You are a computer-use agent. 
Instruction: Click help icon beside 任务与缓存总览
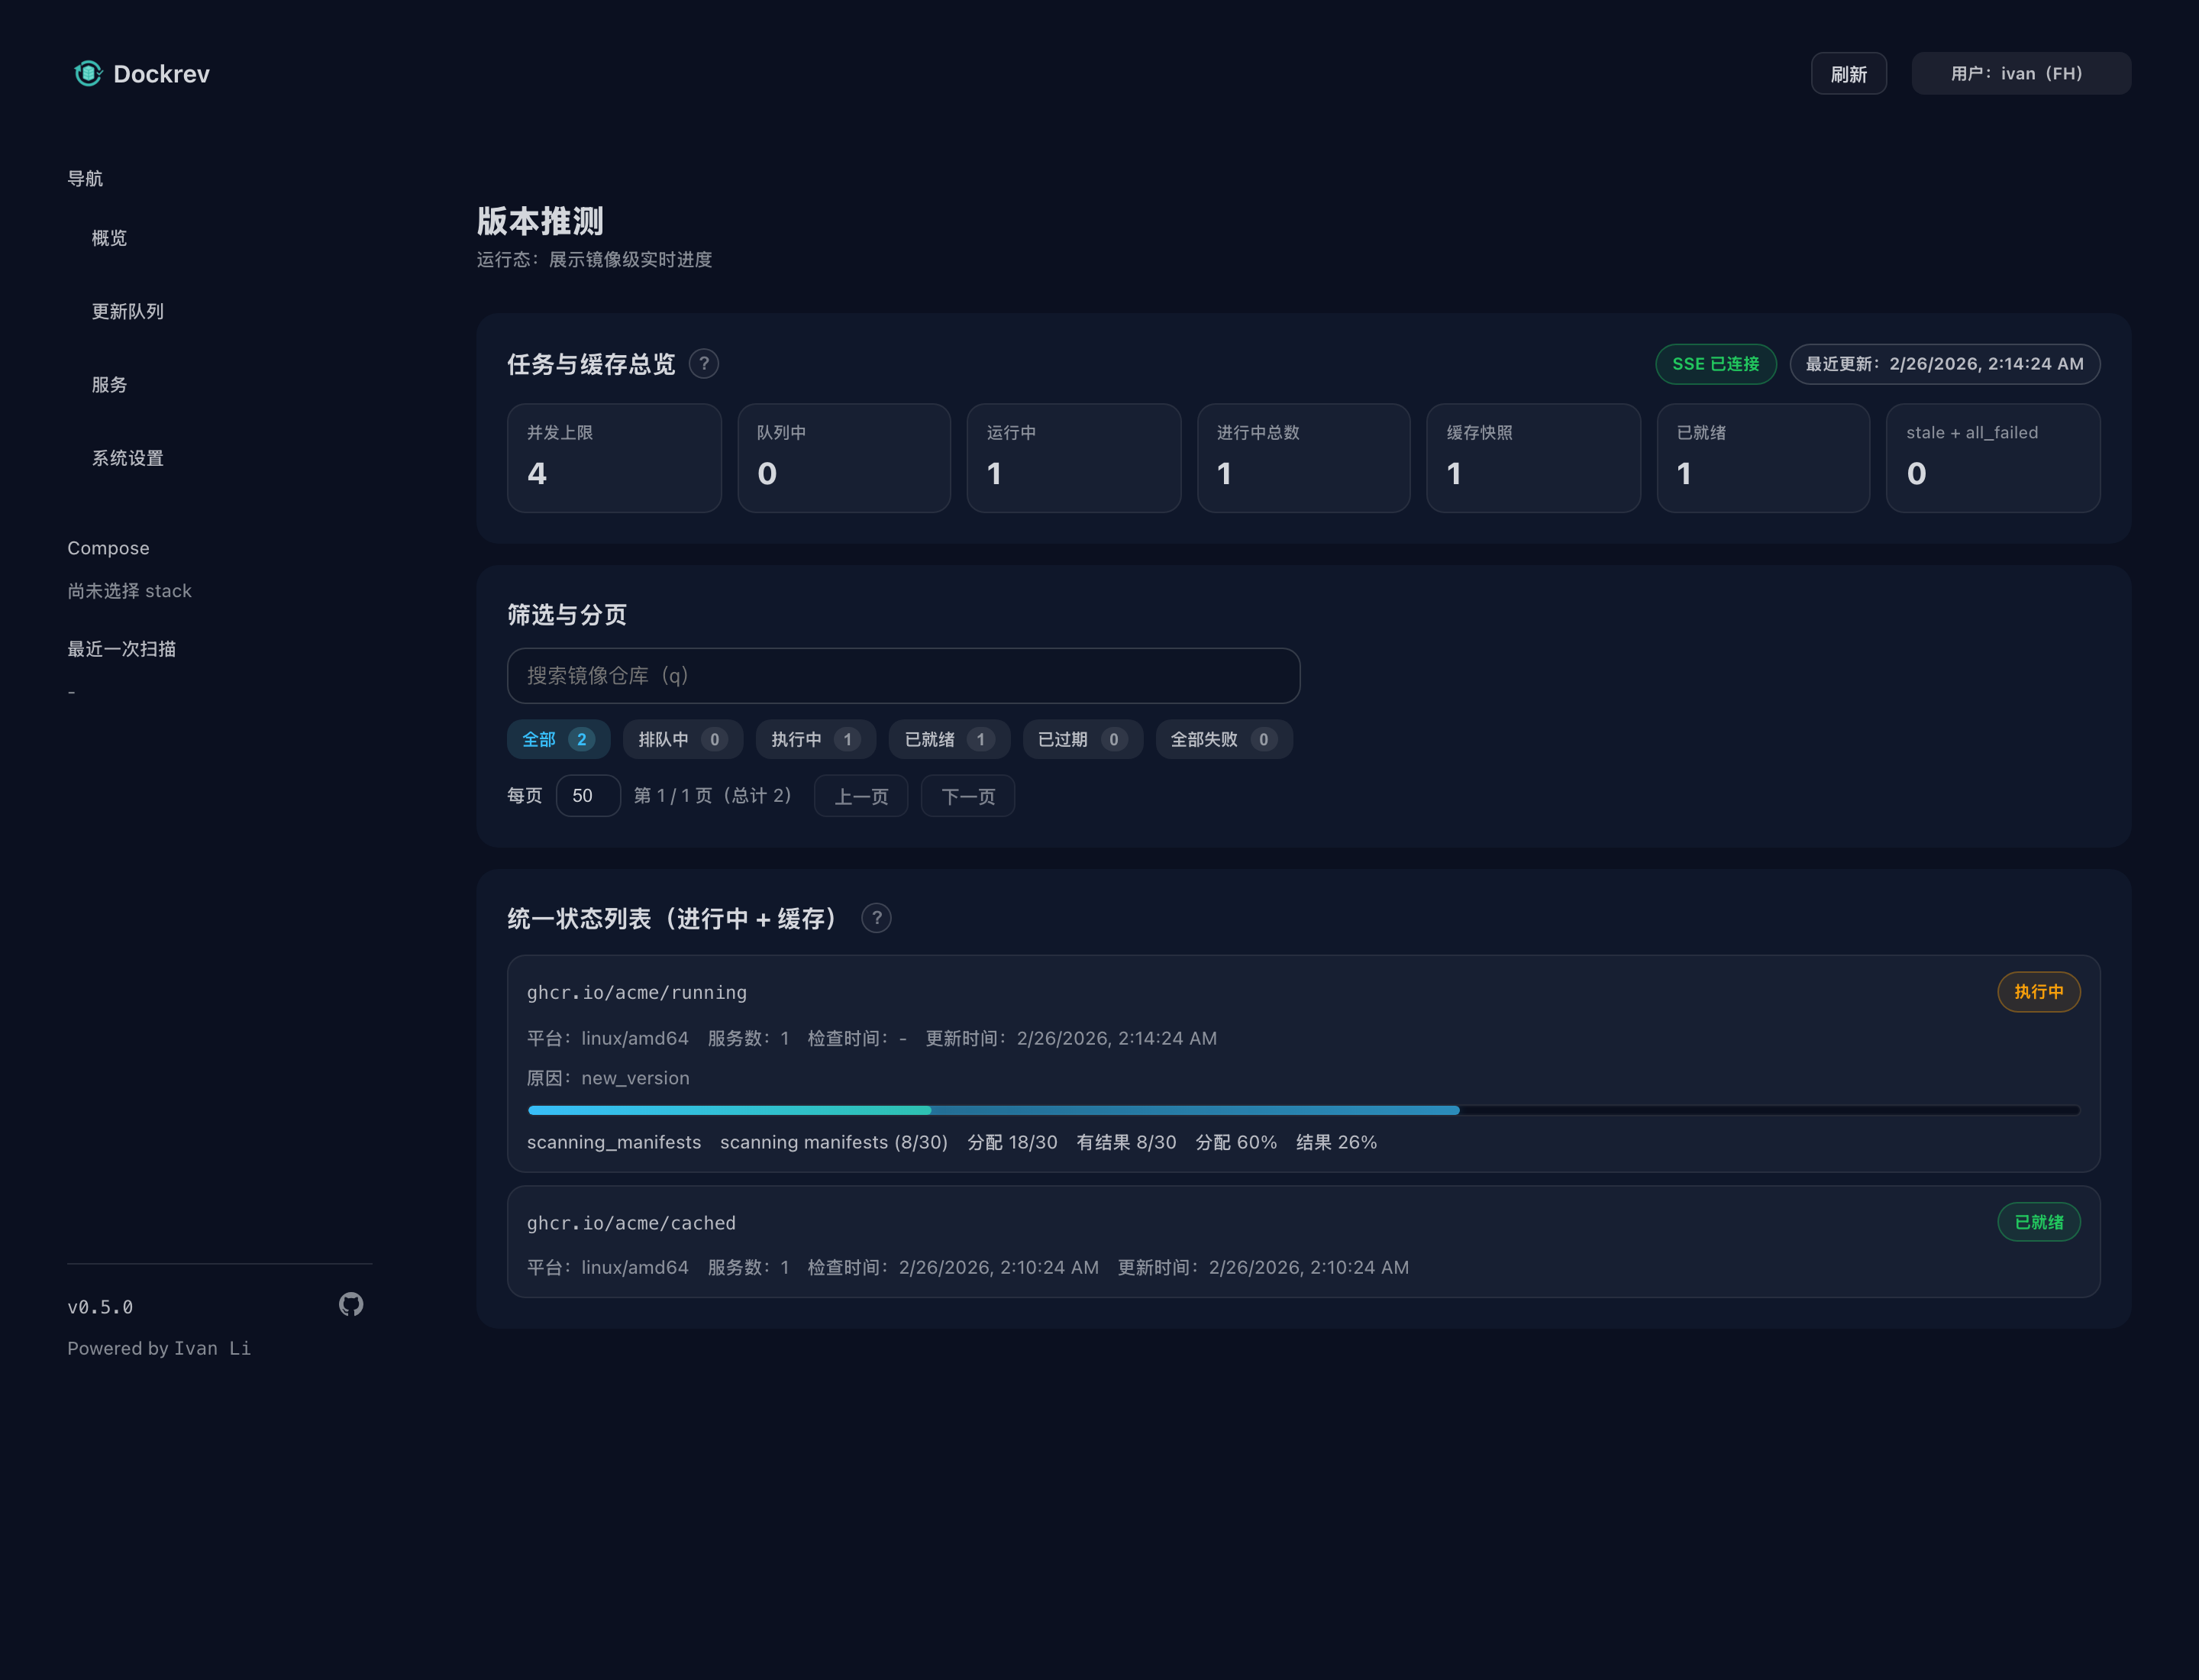(704, 364)
